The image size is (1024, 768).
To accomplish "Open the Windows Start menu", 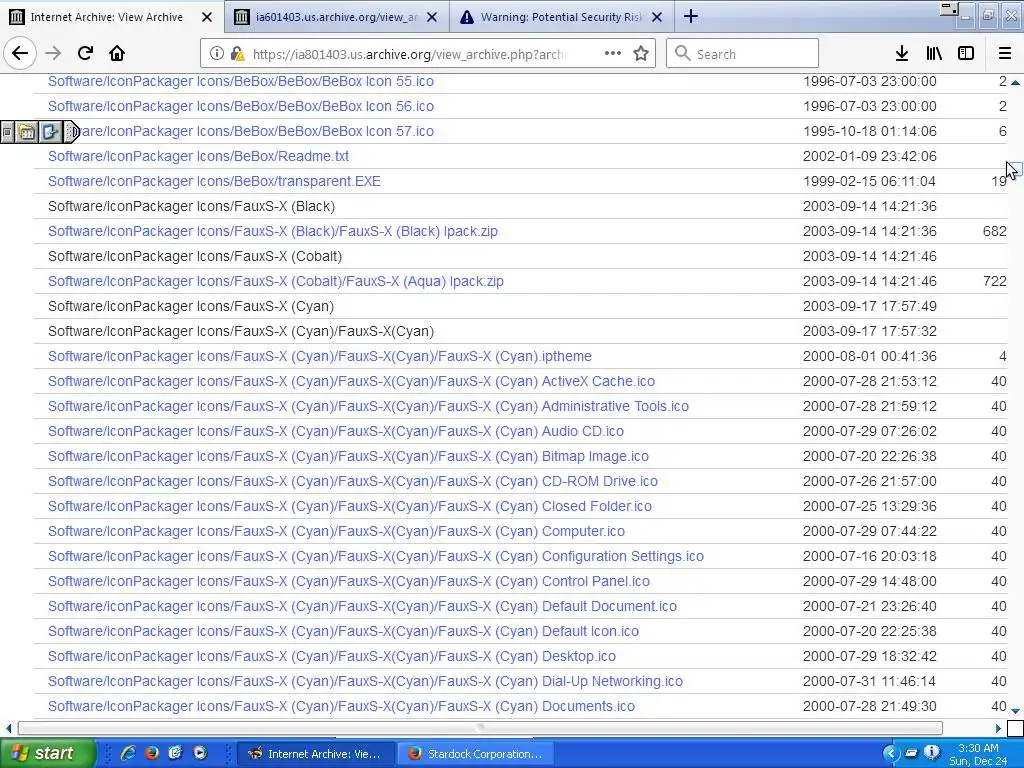I will click(48, 753).
